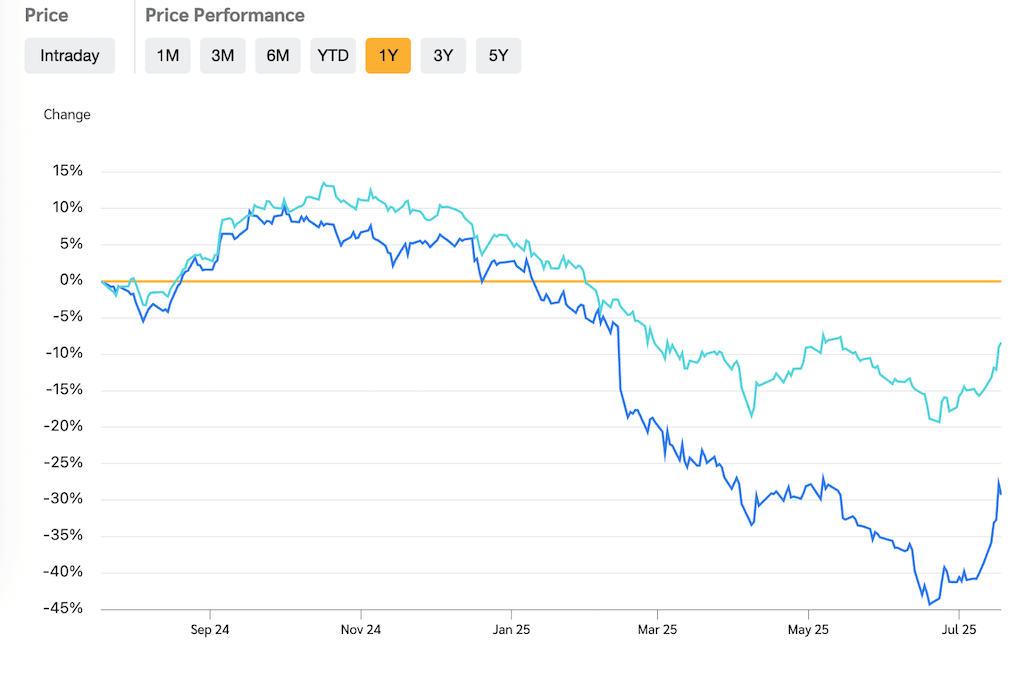
Task: Click the Intraday price button
Action: click(x=70, y=56)
